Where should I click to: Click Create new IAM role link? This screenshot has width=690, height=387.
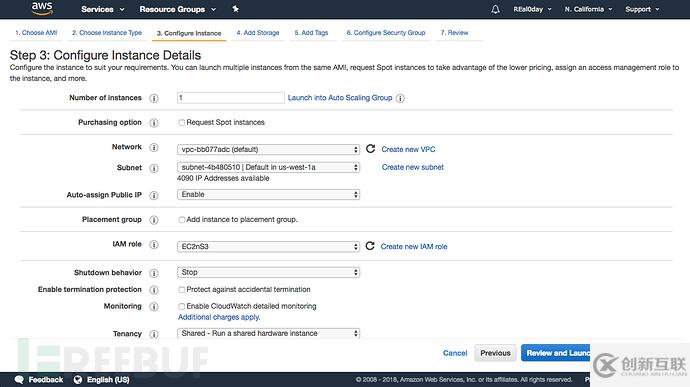point(414,247)
